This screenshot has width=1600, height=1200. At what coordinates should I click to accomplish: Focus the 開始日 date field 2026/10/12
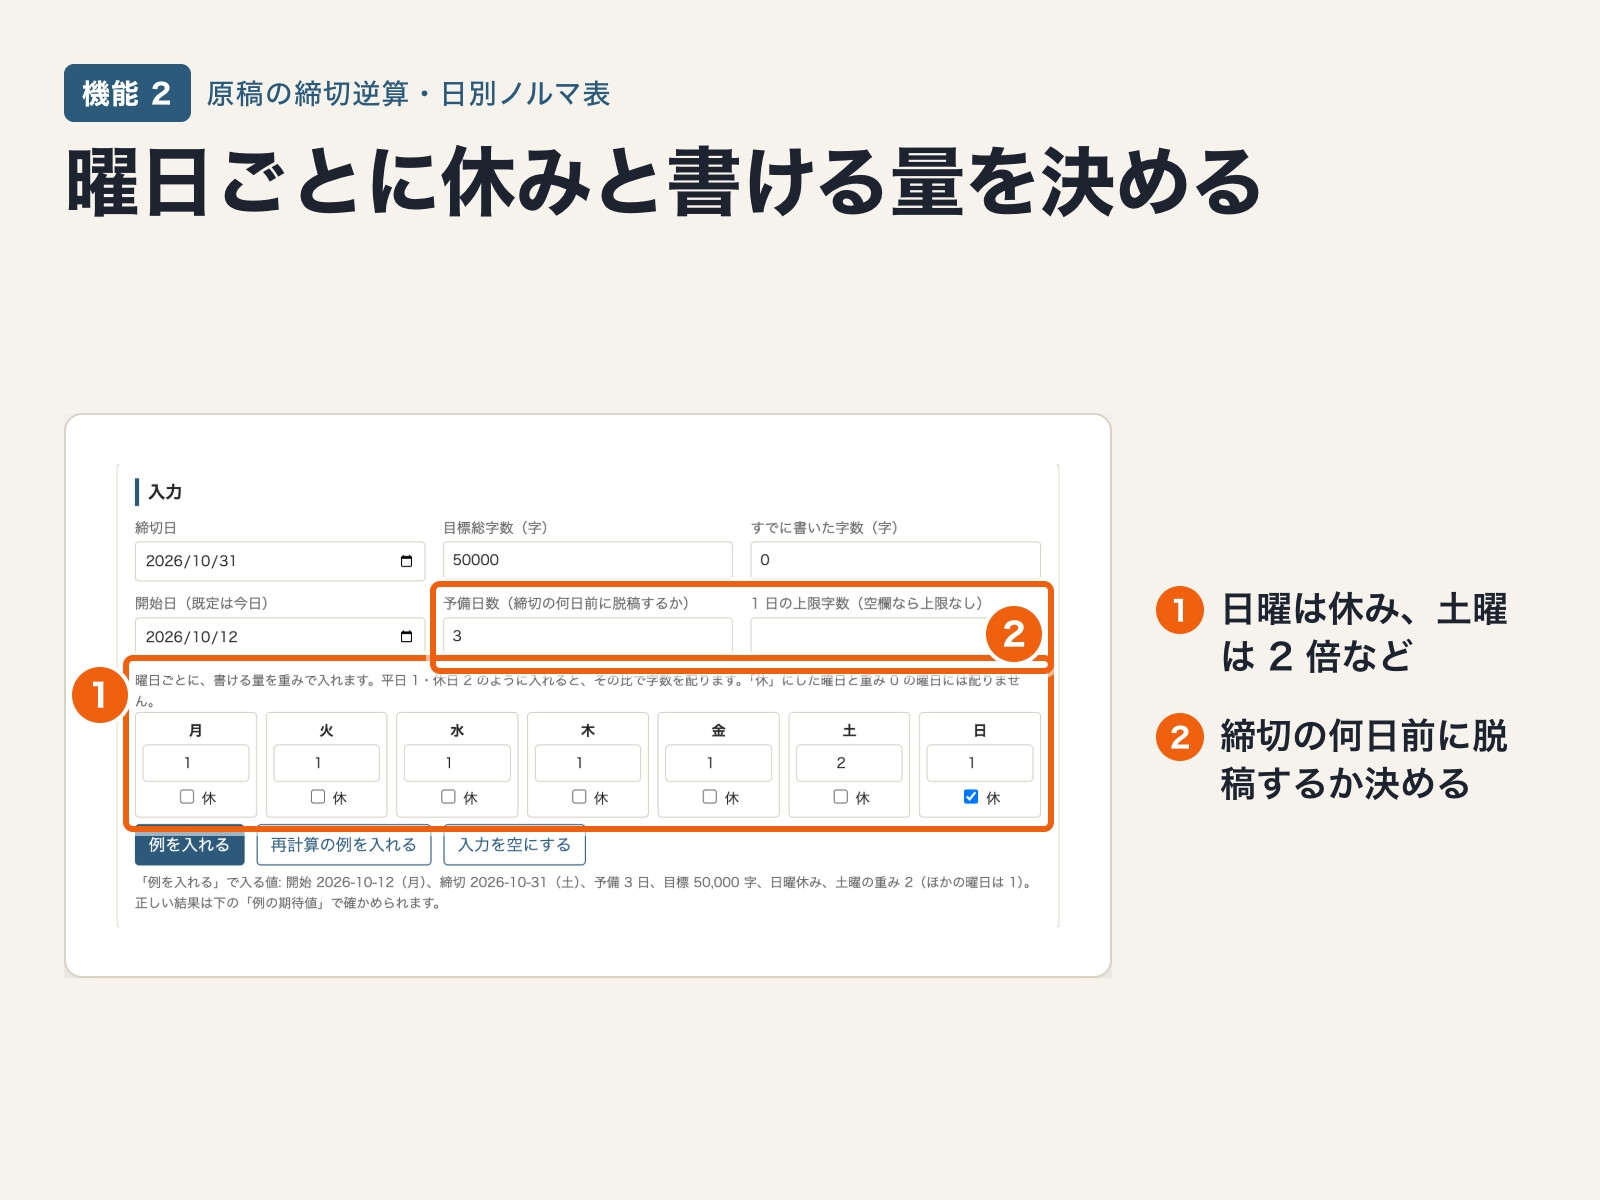click(x=280, y=637)
